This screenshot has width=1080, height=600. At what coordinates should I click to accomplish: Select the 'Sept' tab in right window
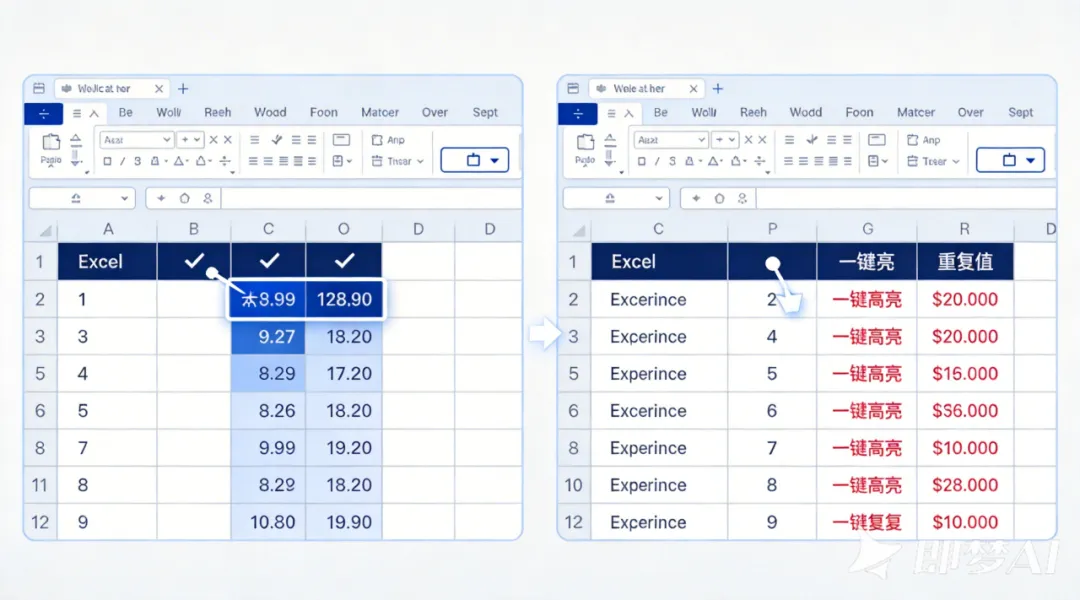pyautogui.click(x=1021, y=112)
